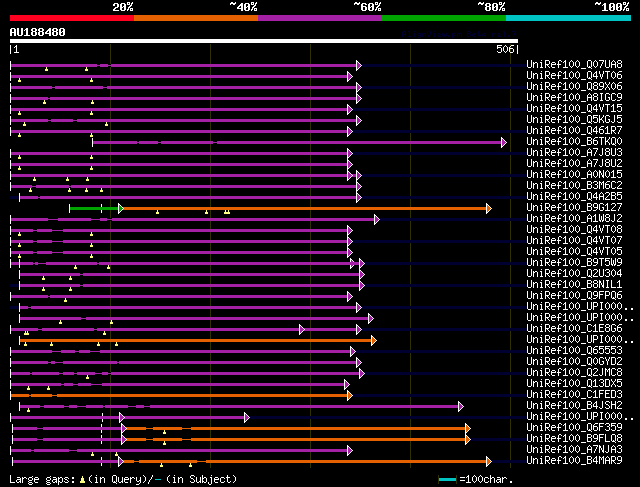This screenshot has width=640, height=487.
Task: Open hit UniRef100_Q89X06
Action: (x=574, y=87)
